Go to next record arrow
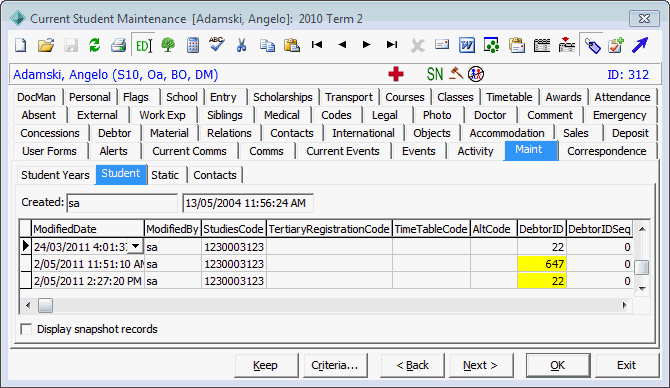670x388 pixels. point(367,44)
